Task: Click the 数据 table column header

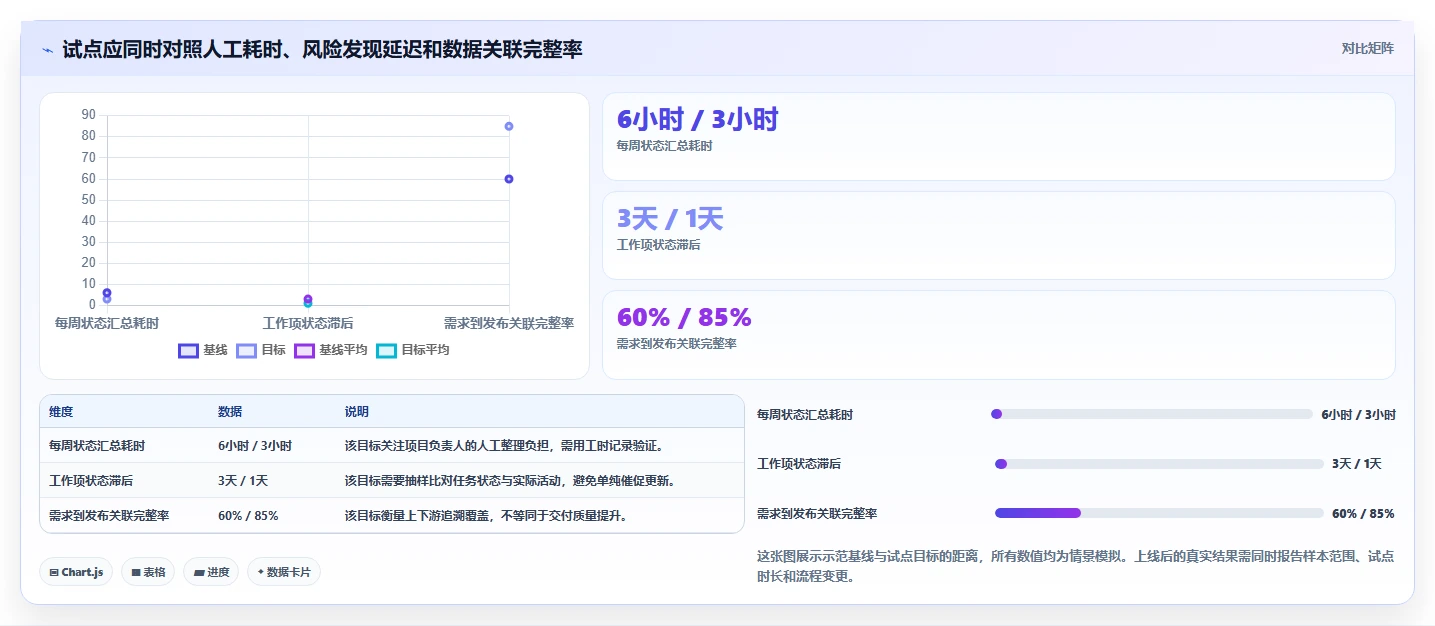Action: [x=230, y=412]
